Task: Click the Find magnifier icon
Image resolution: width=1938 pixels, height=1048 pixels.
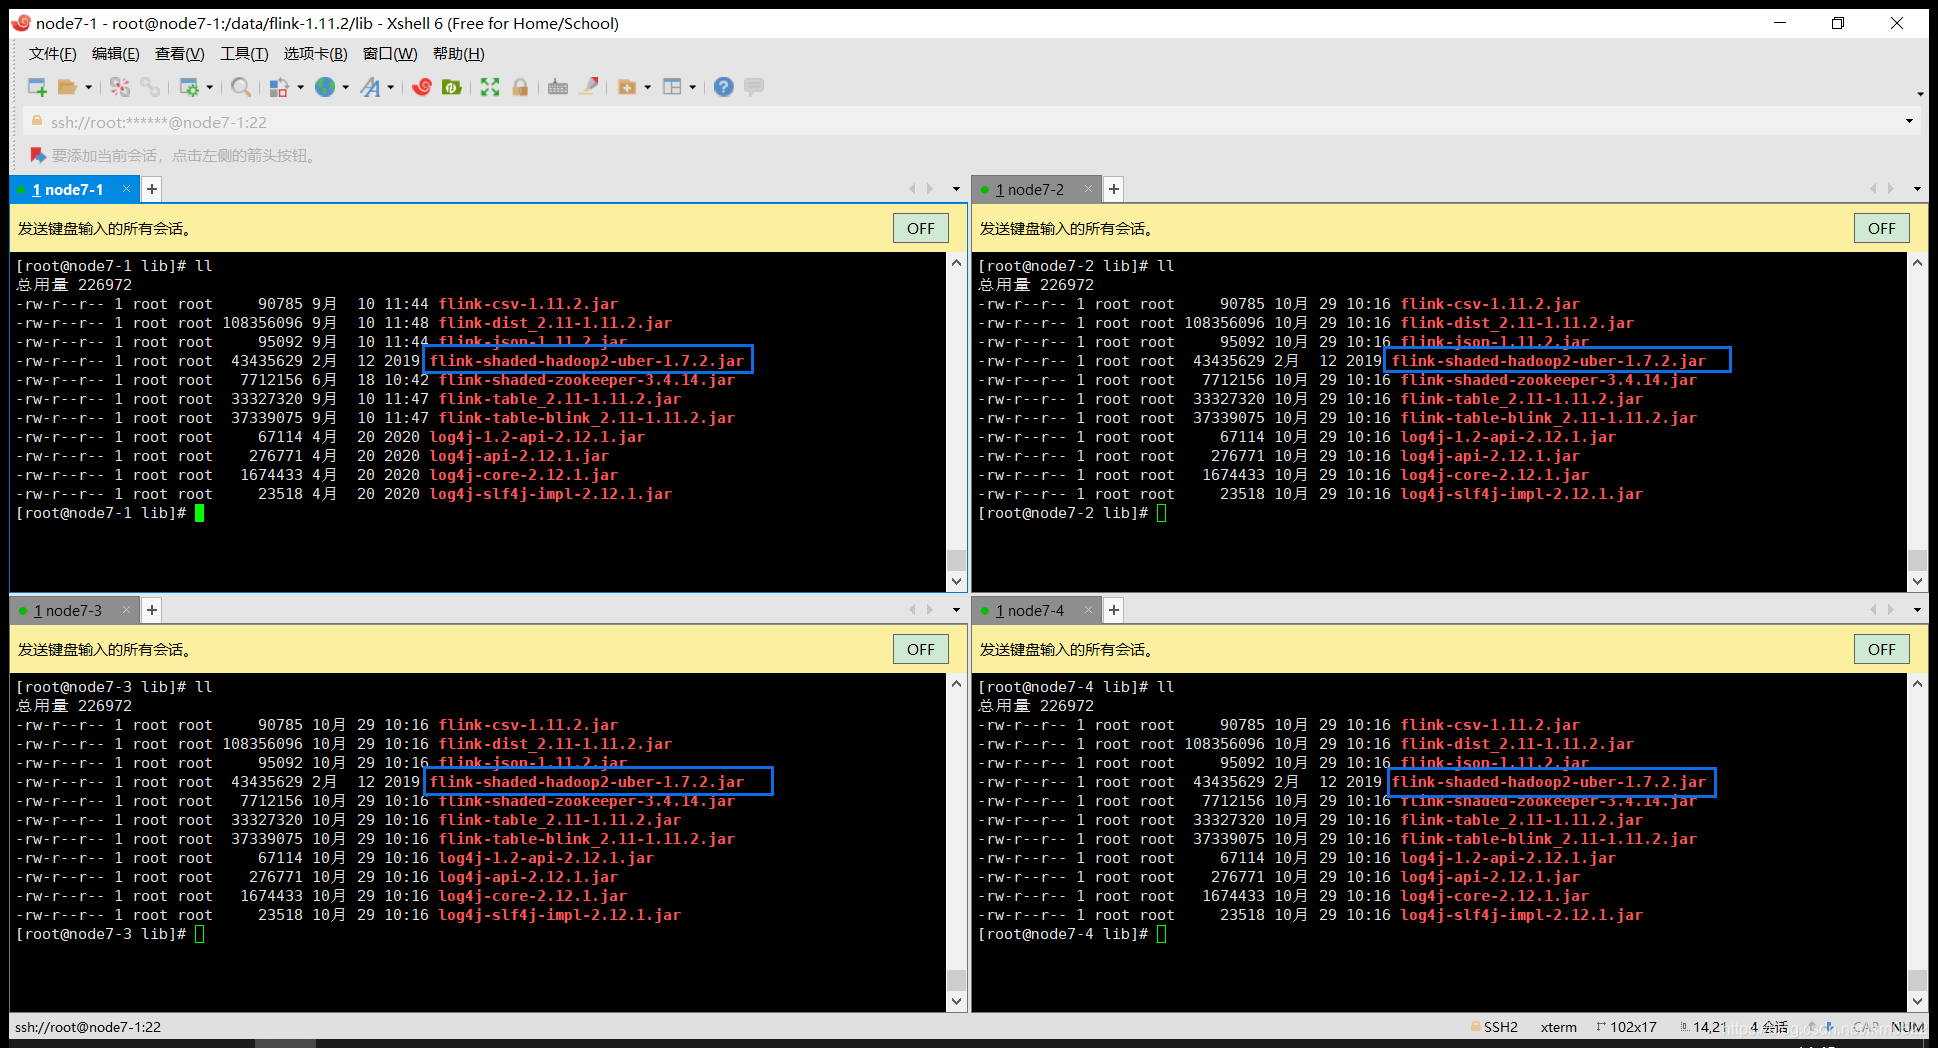Action: pos(241,87)
